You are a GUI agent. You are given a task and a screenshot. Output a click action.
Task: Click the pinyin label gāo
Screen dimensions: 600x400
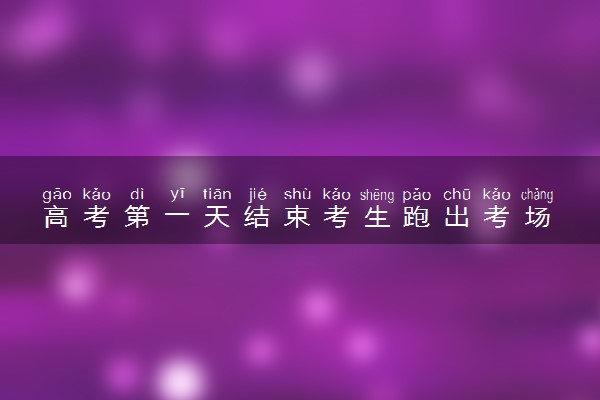(x=57, y=195)
